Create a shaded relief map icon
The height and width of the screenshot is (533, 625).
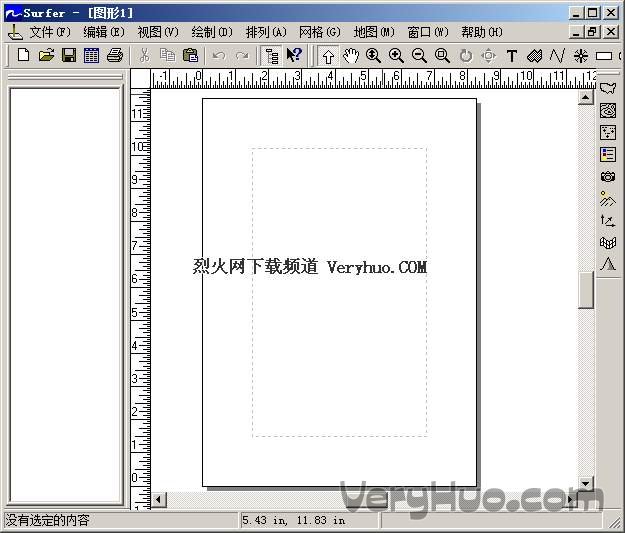click(x=608, y=198)
